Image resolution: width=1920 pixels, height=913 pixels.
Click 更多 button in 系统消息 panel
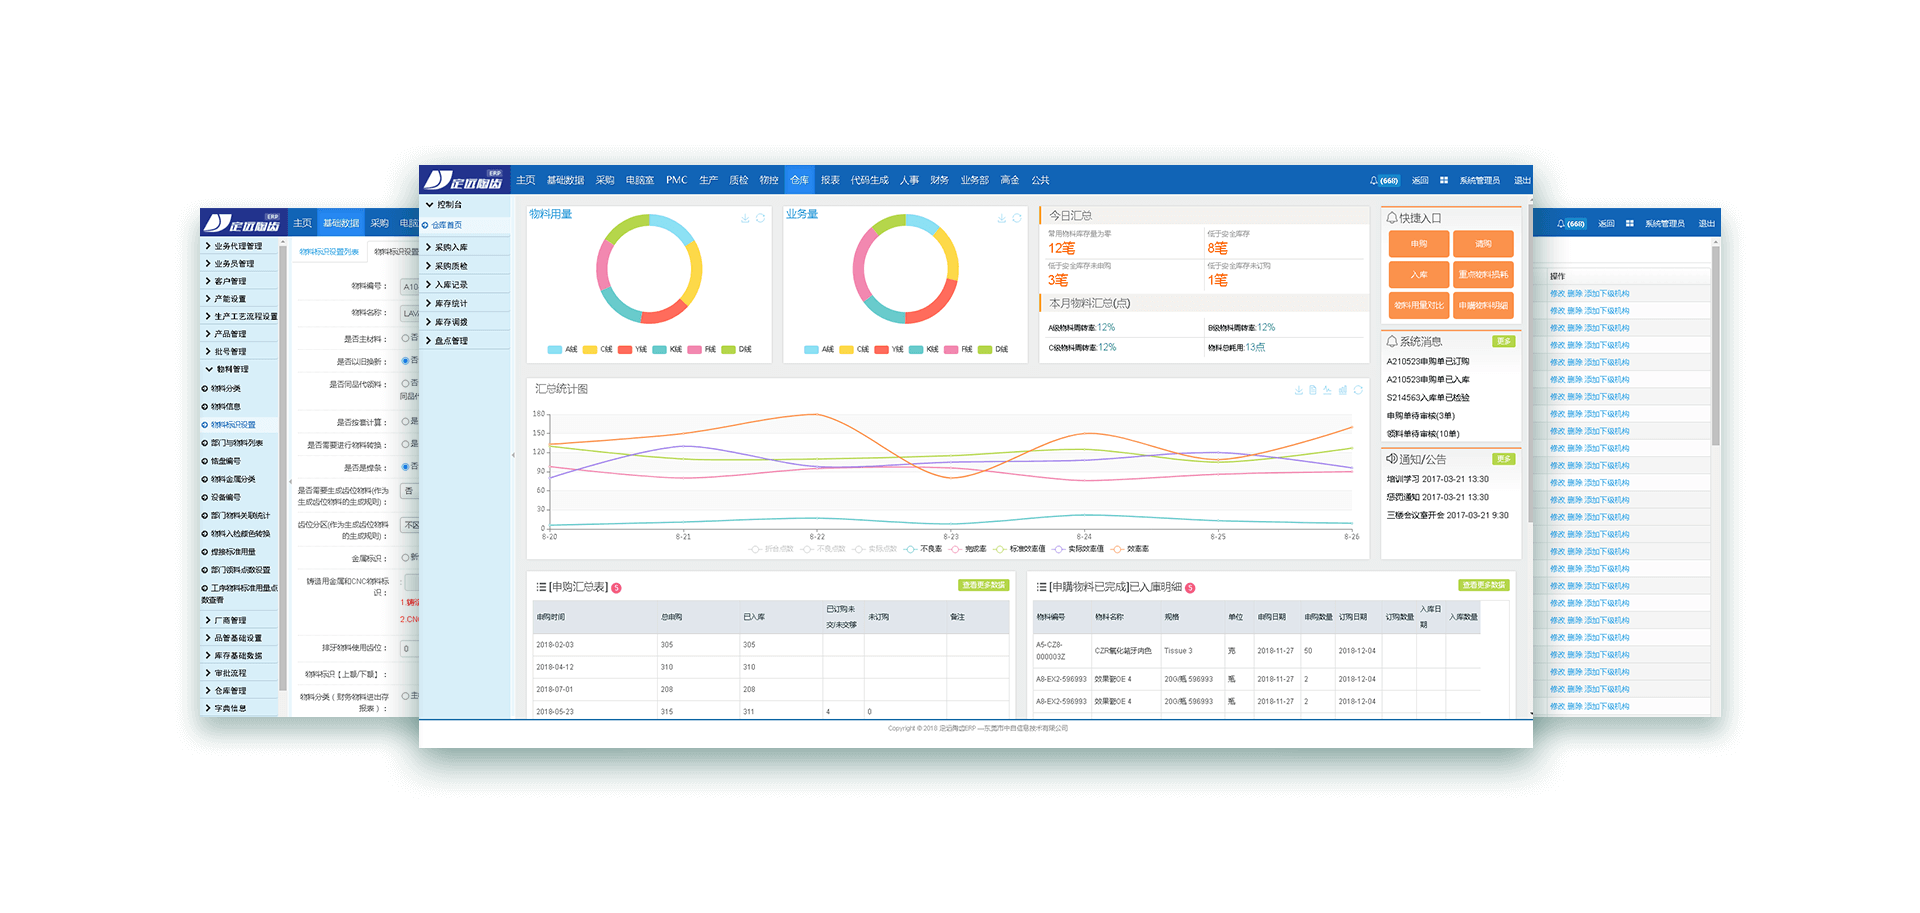click(1503, 342)
